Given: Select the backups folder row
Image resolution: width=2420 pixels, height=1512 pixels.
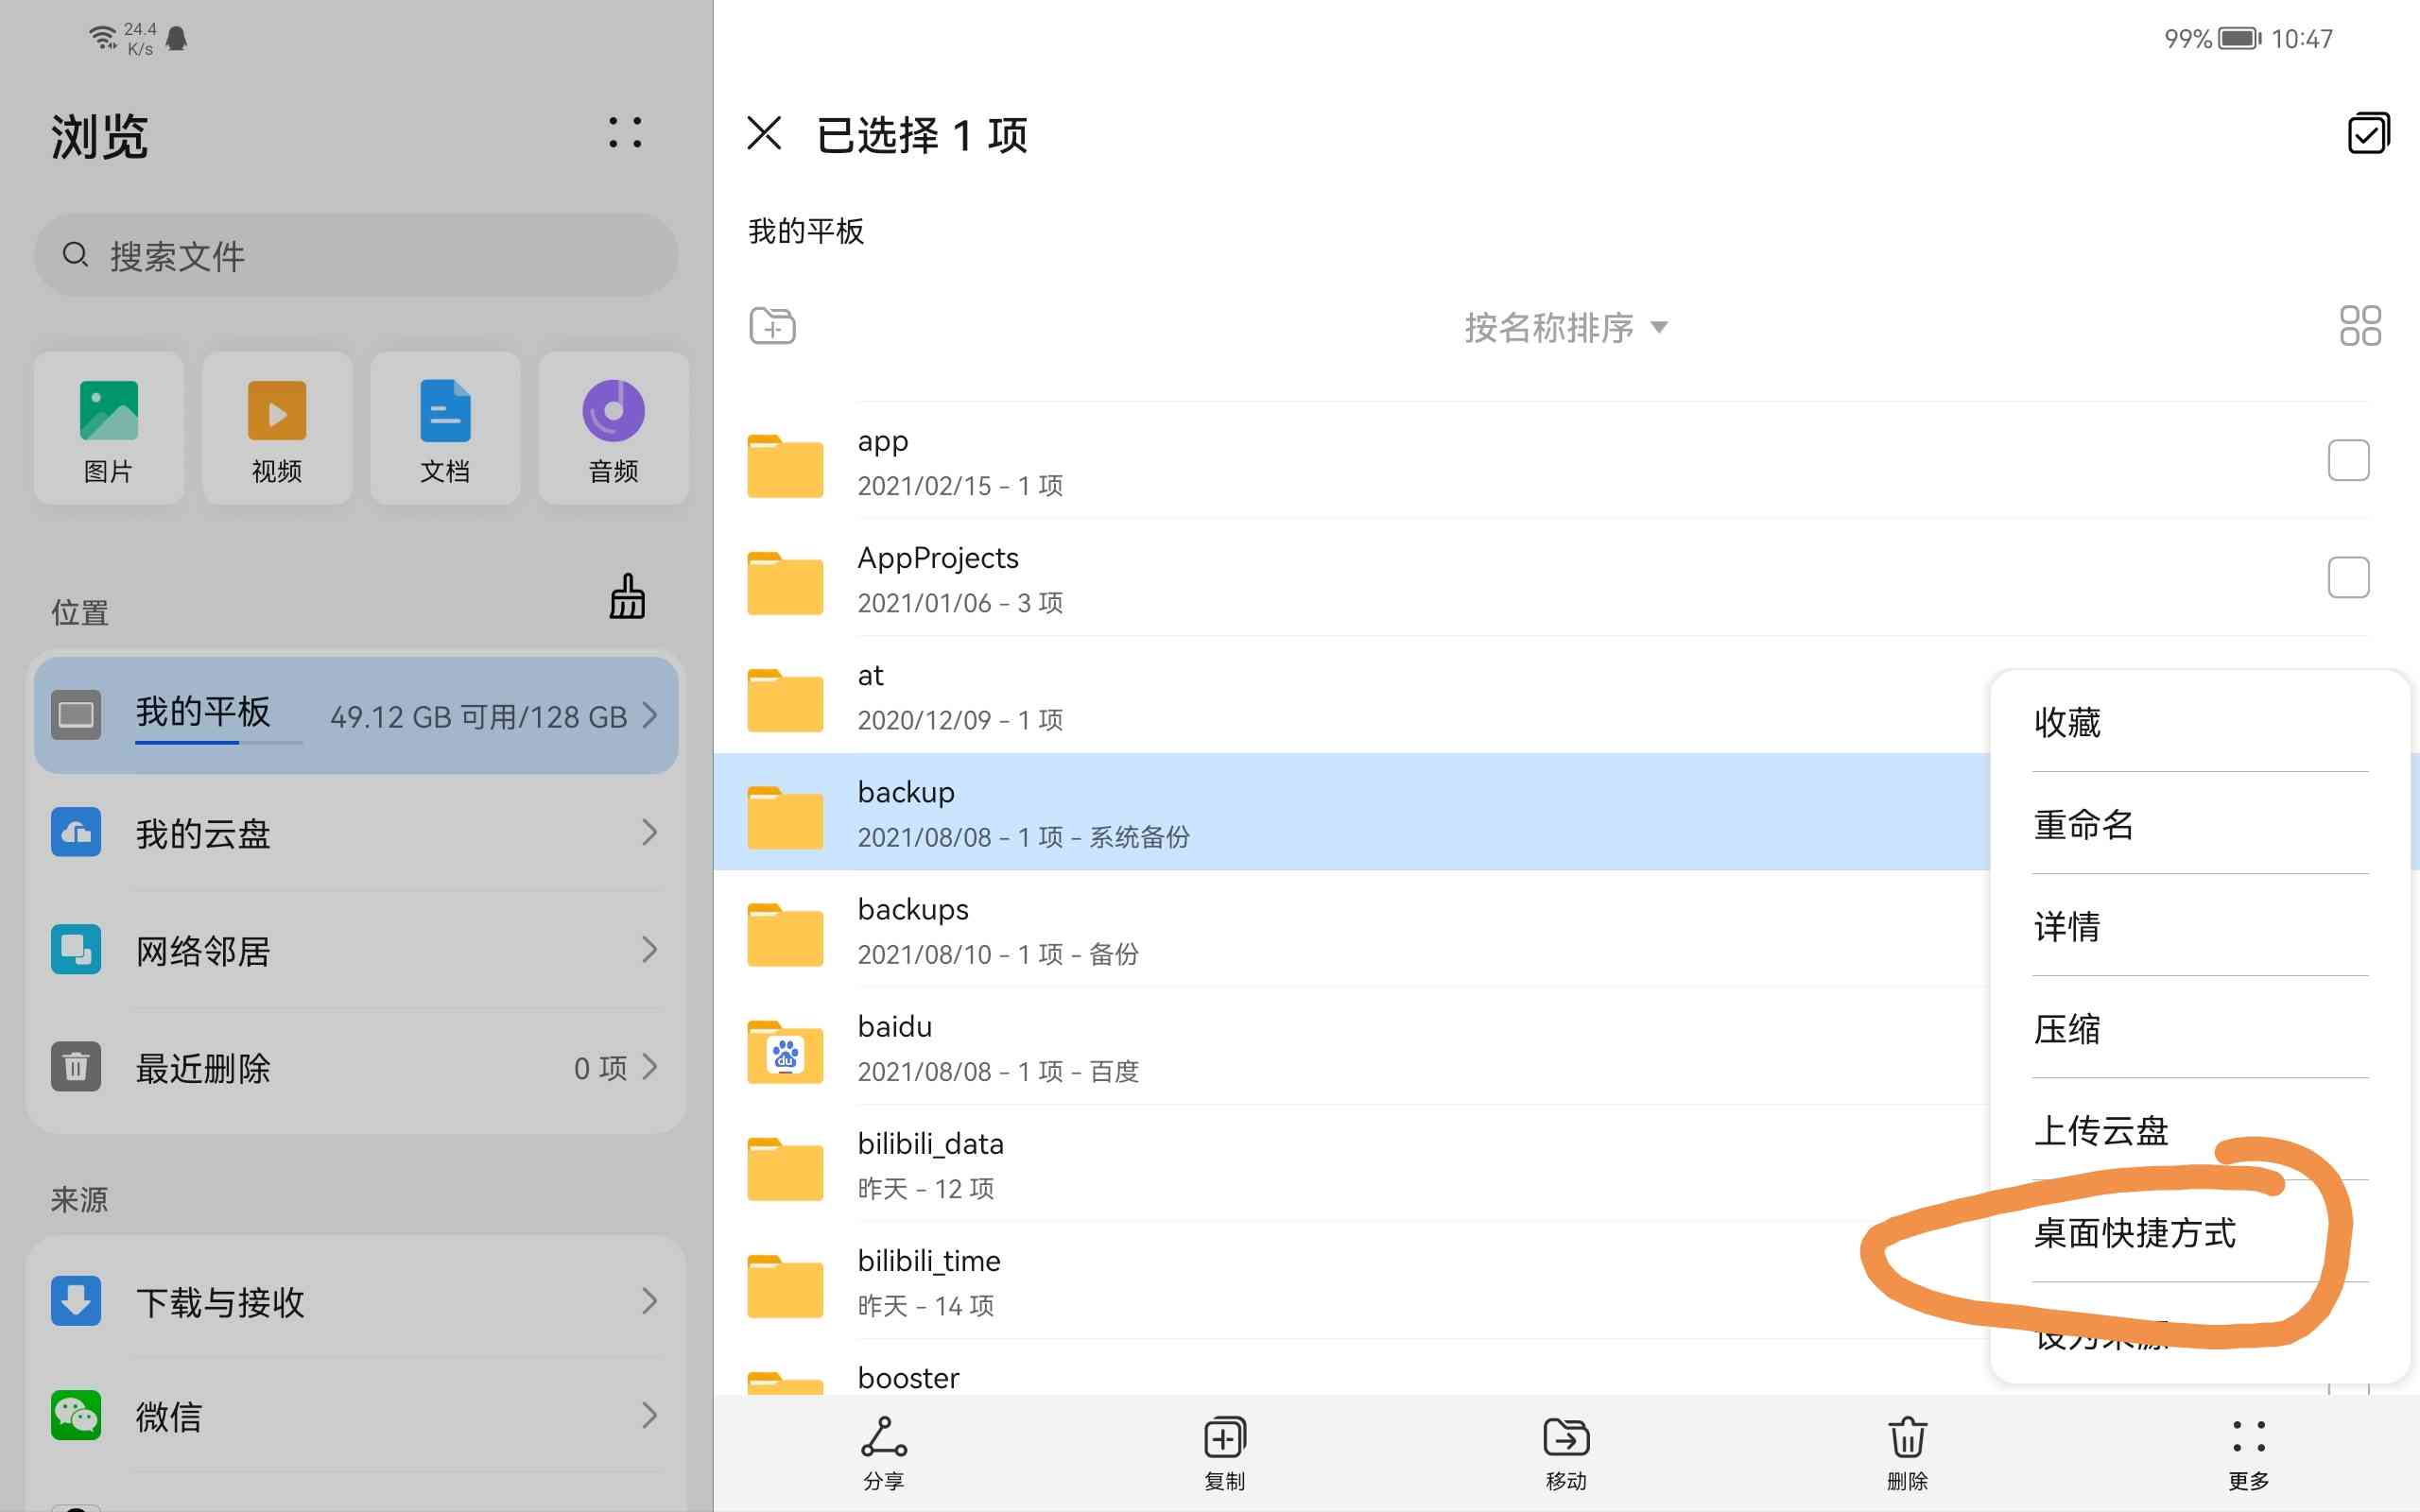Looking at the screenshot, I should pyautogui.click(x=1351, y=930).
